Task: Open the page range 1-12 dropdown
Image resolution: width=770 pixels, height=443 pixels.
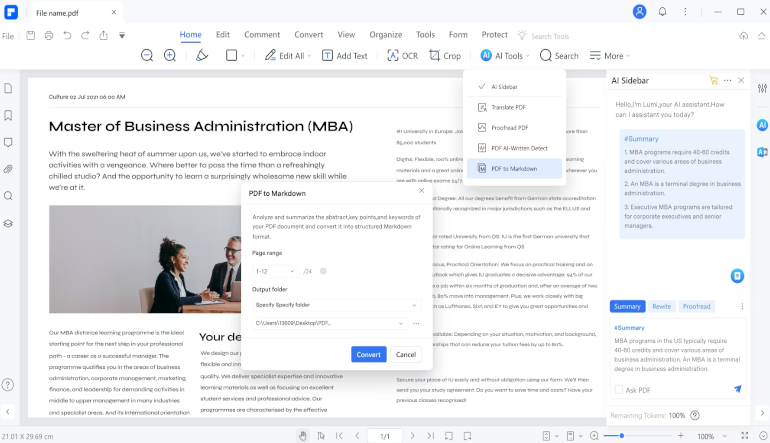Action: (275, 271)
